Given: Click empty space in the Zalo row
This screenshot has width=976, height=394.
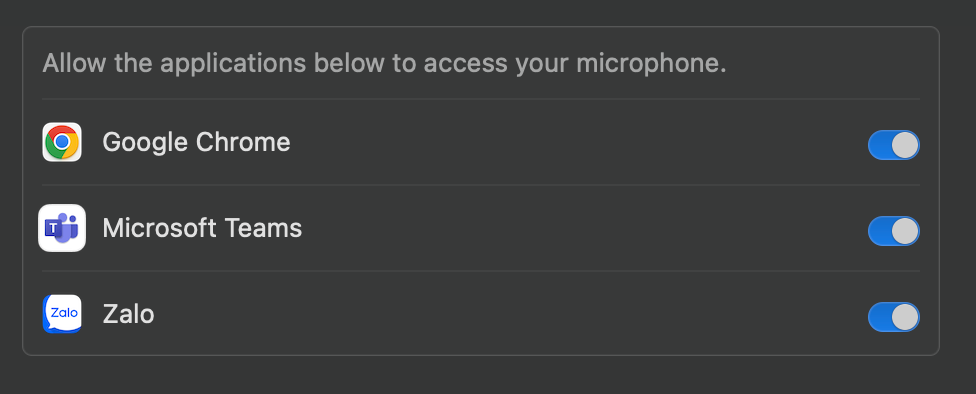Looking at the screenshot, I should (x=510, y=314).
